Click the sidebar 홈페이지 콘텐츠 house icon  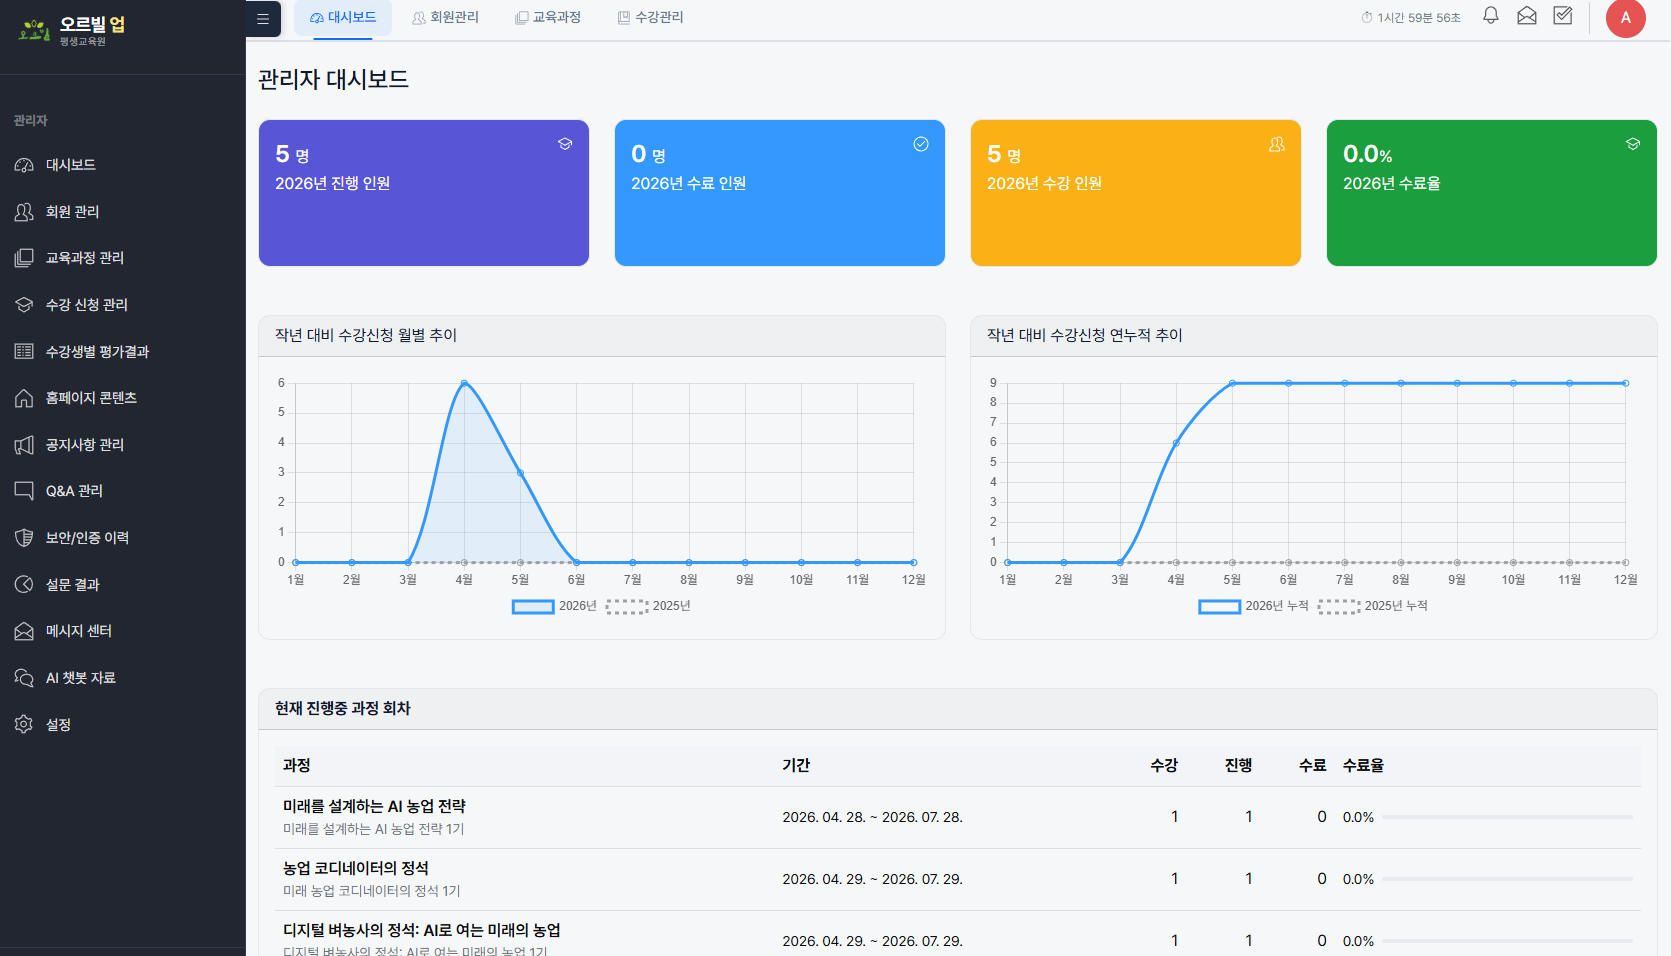click(24, 398)
